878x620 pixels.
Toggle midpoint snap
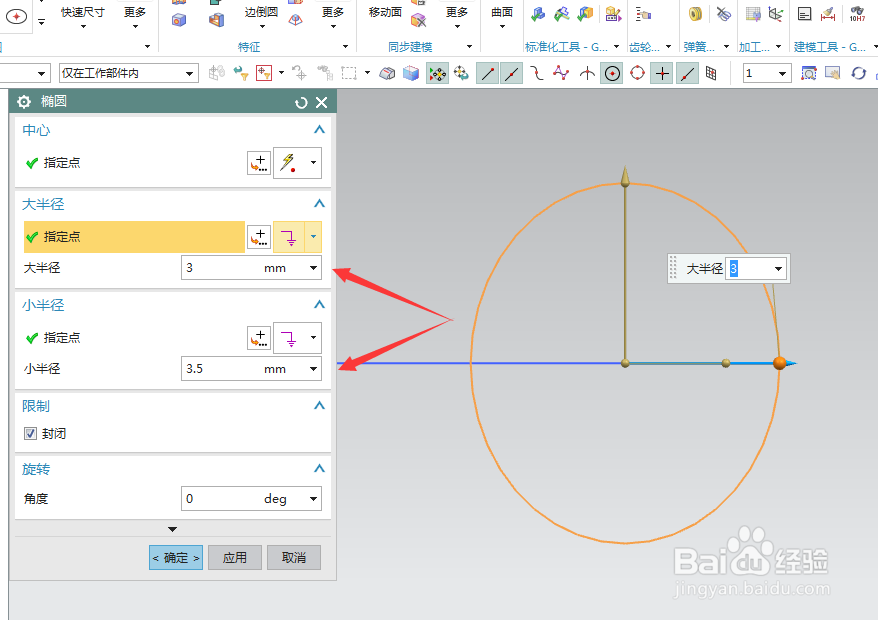tap(511, 73)
